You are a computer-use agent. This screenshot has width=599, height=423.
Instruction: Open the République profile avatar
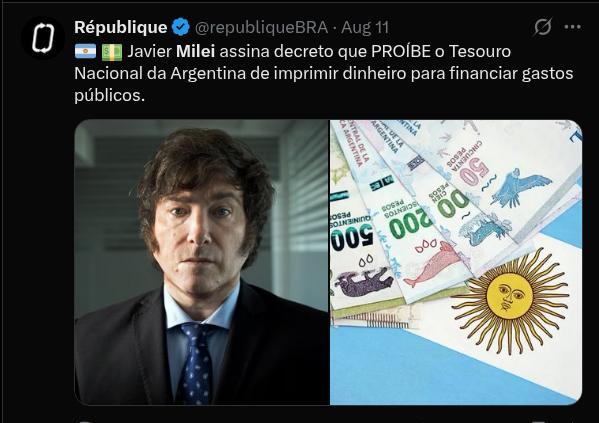point(43,38)
